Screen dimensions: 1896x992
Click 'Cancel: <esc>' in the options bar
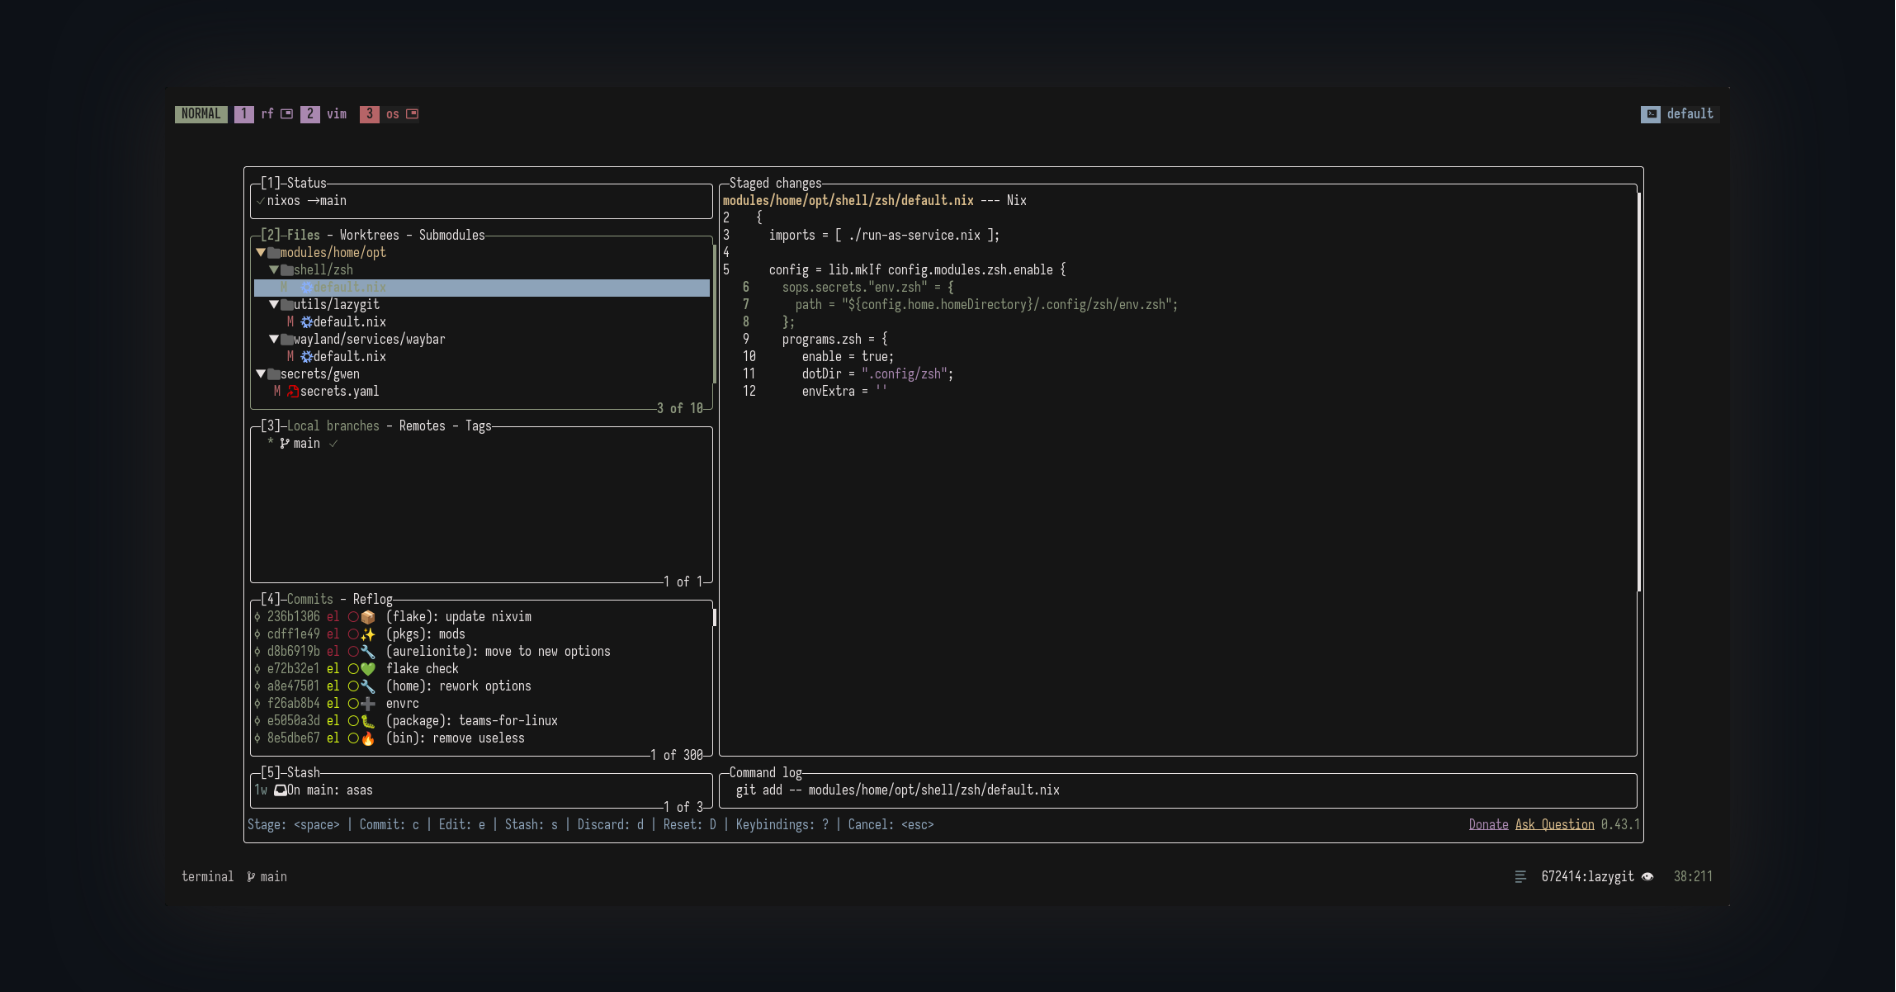point(891,825)
